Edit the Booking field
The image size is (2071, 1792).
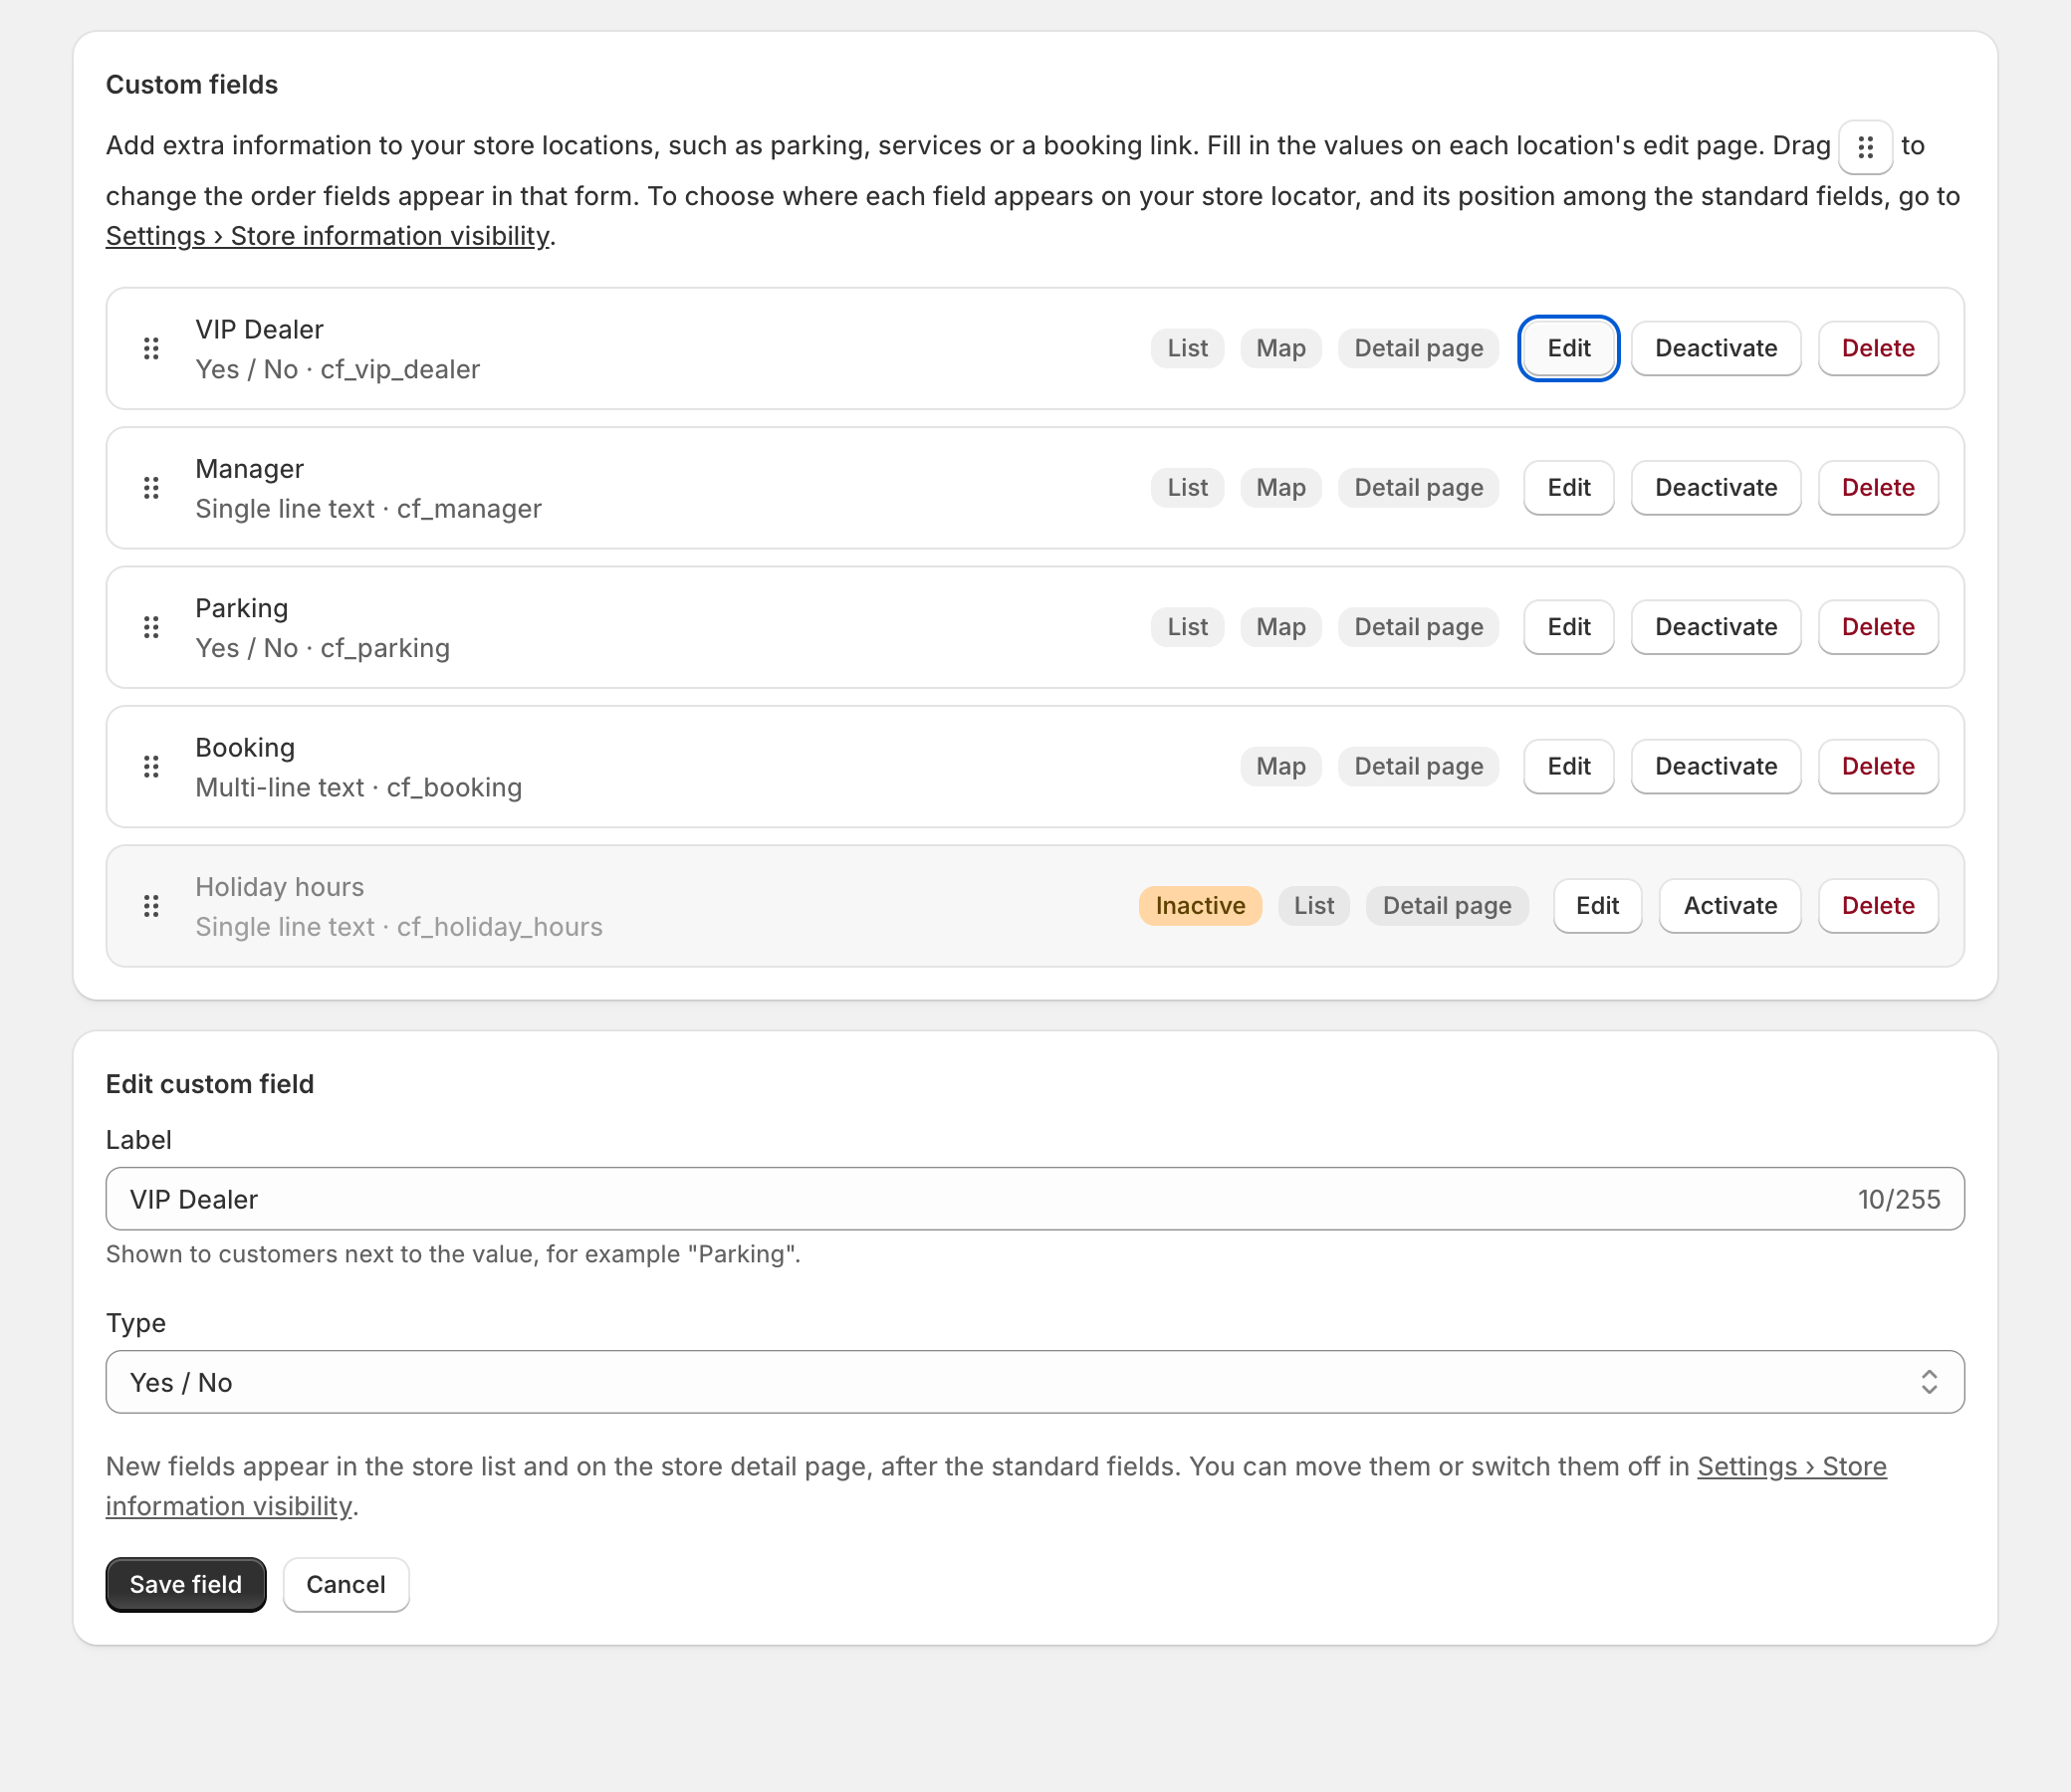click(x=1568, y=766)
